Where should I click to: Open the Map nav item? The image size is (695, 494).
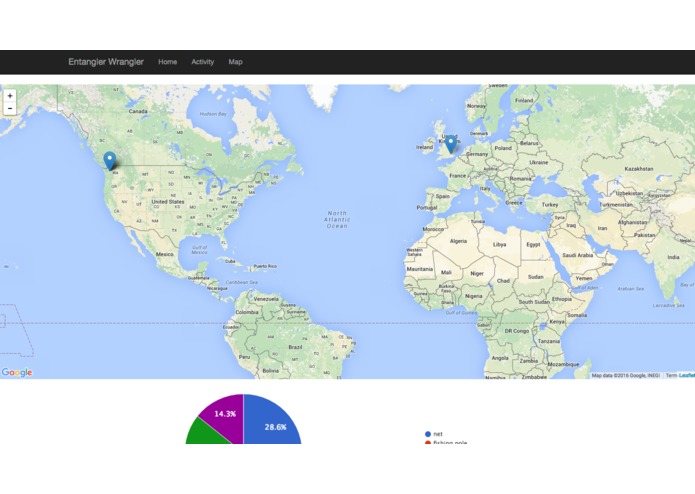tap(235, 62)
